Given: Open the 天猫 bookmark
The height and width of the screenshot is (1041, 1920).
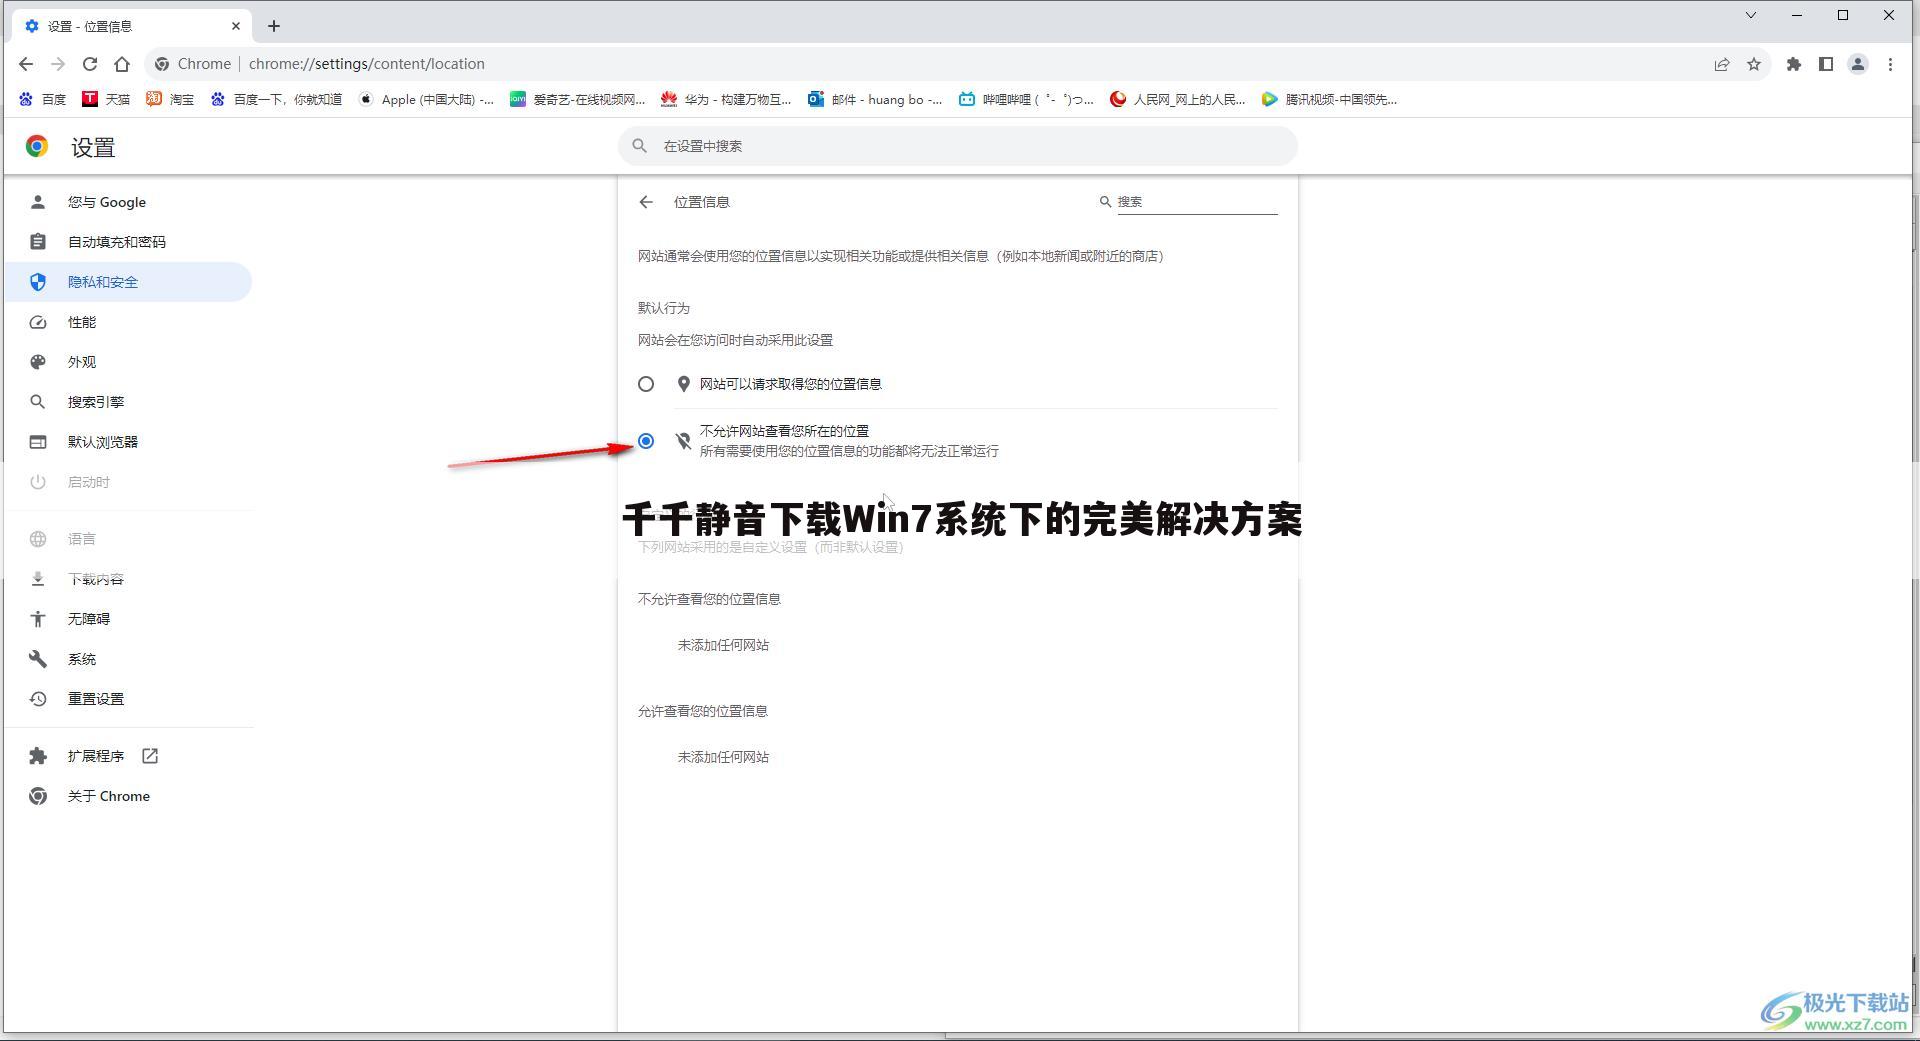Looking at the screenshot, I should point(106,99).
